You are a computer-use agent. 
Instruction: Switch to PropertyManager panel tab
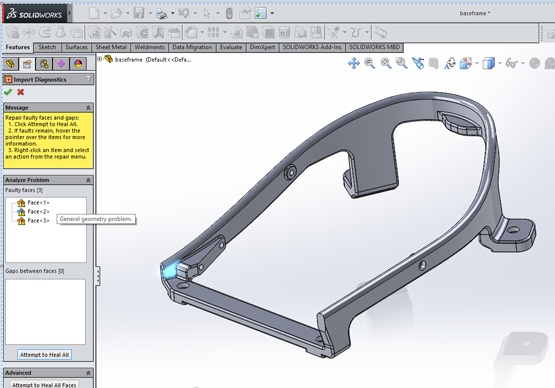(x=27, y=64)
